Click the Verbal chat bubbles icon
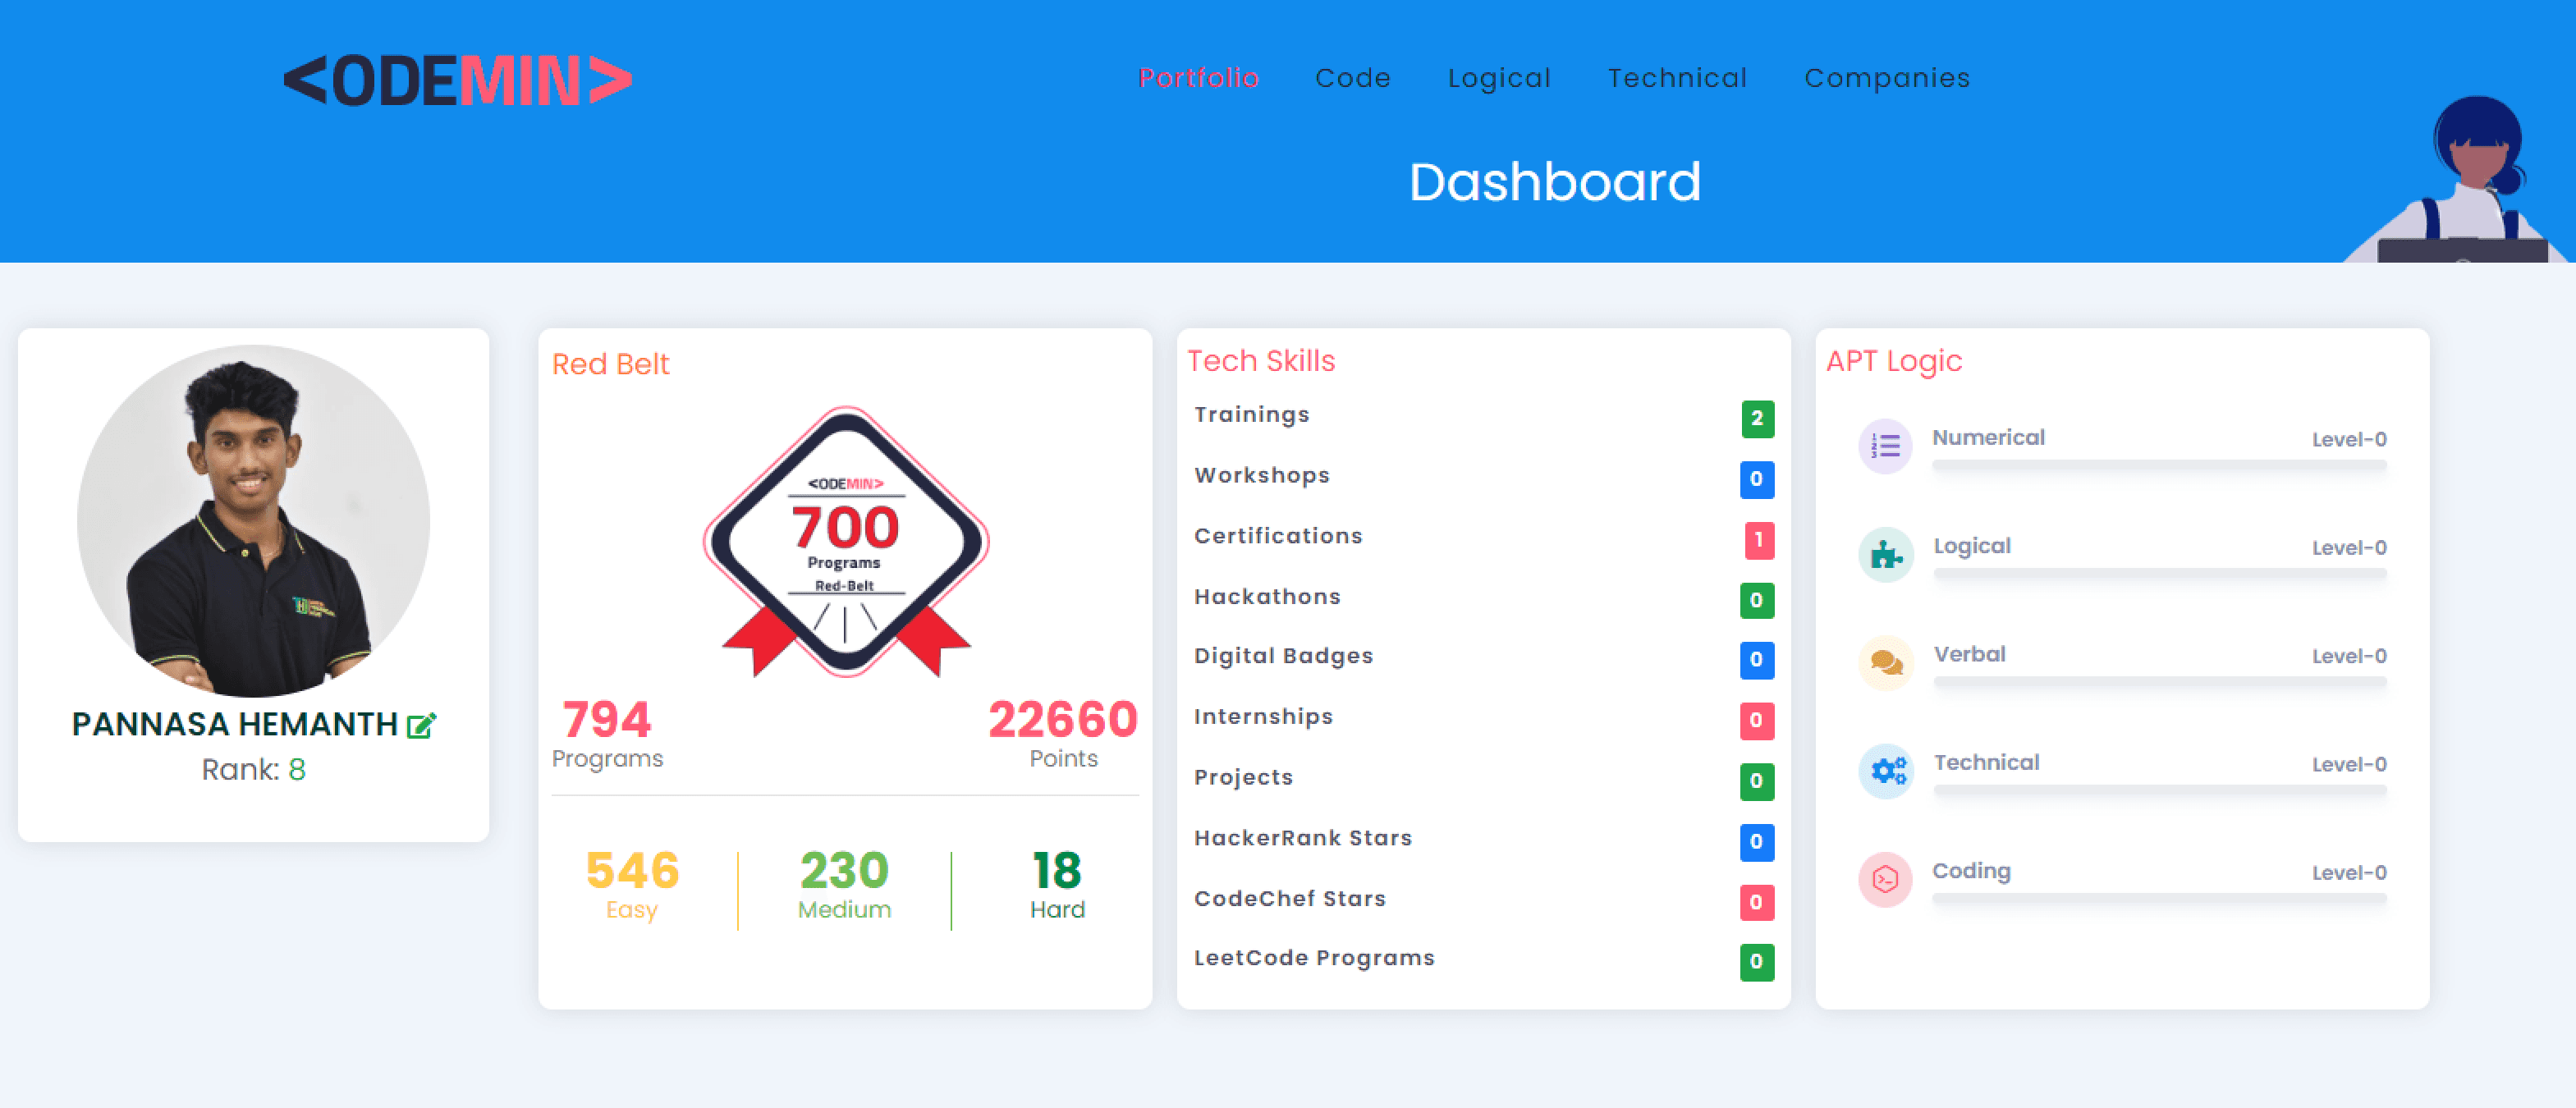The height and width of the screenshot is (1108, 2576). (1885, 662)
